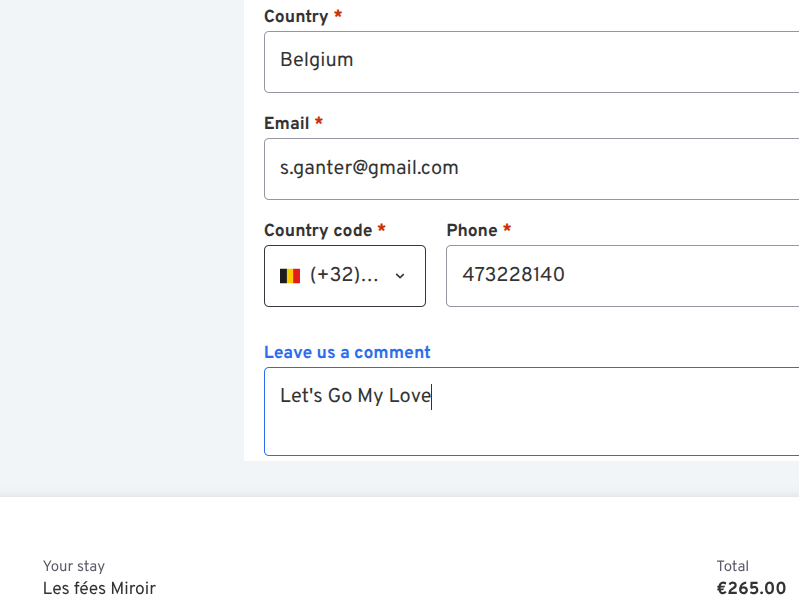The width and height of the screenshot is (799, 607).
Task: Click the "Leave us a comment" label
Action: click(347, 352)
